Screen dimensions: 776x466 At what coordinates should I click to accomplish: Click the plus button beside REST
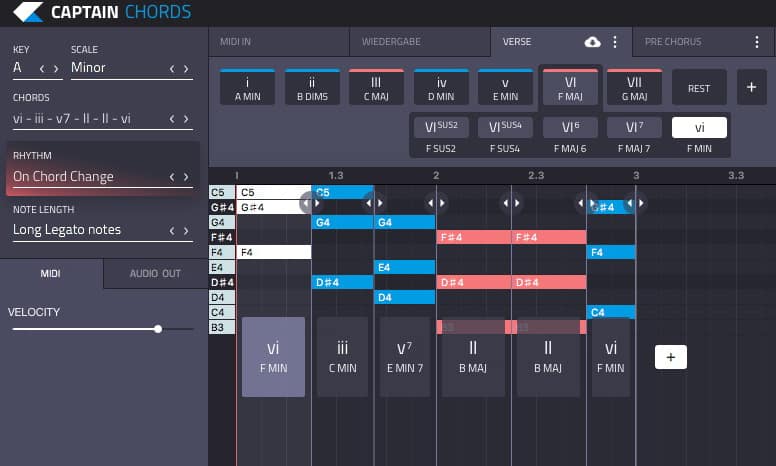pos(751,88)
